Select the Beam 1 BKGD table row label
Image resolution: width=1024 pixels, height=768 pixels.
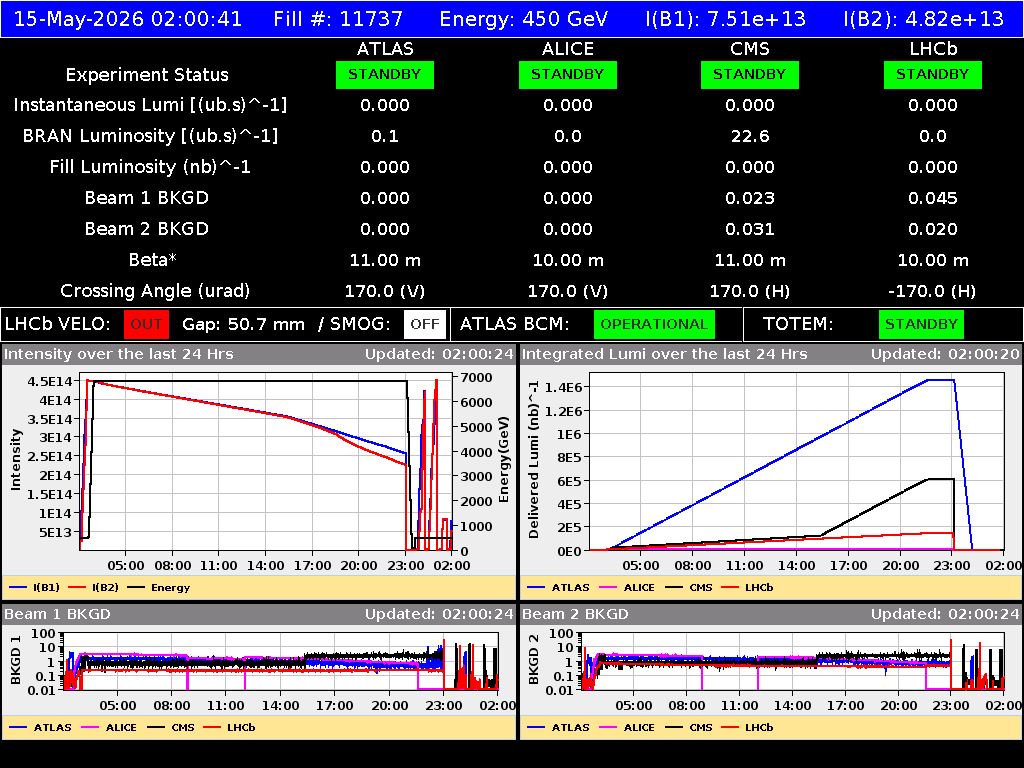point(146,198)
